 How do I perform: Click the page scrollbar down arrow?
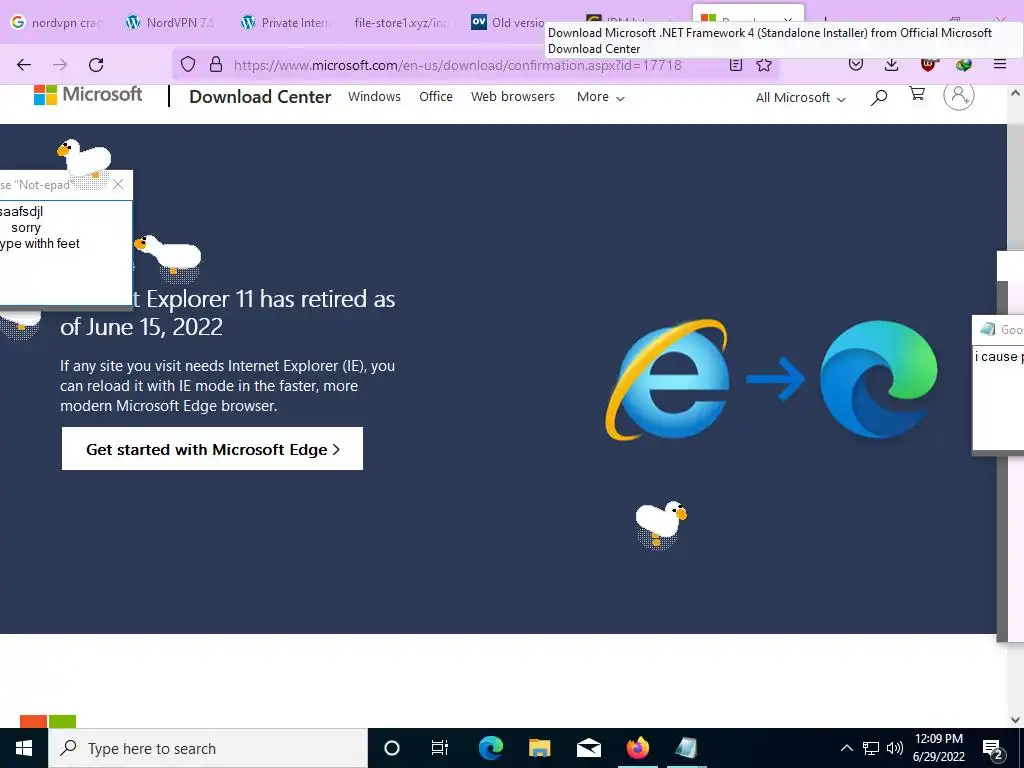point(1015,720)
